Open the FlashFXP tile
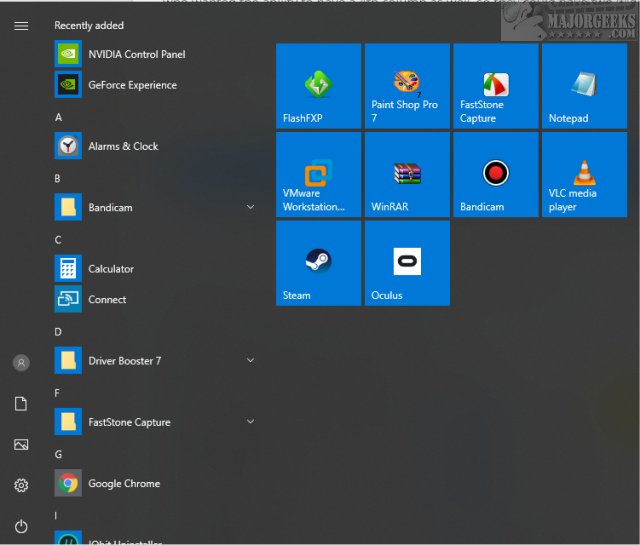Viewport: 640px width, 545px height. (x=318, y=86)
